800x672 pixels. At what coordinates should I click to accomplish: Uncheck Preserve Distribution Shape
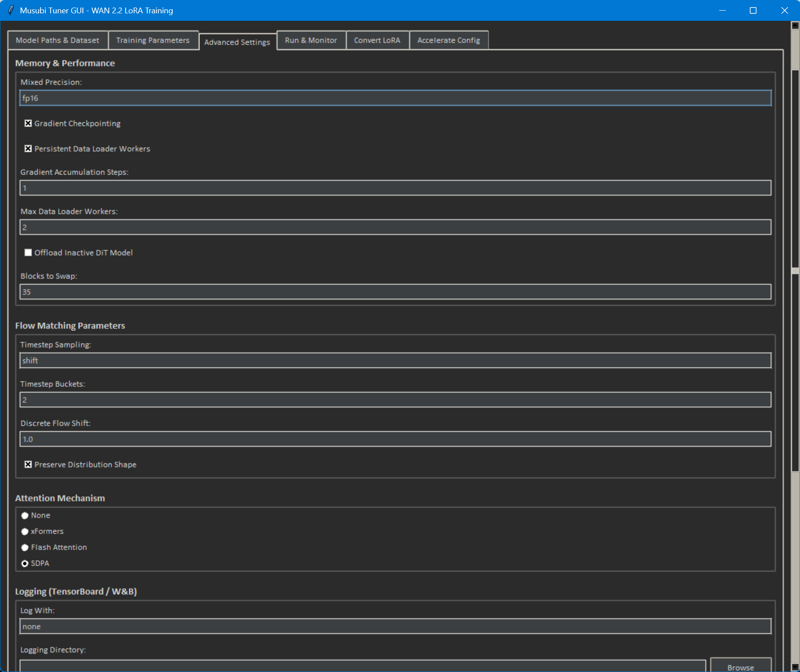[x=29, y=465]
